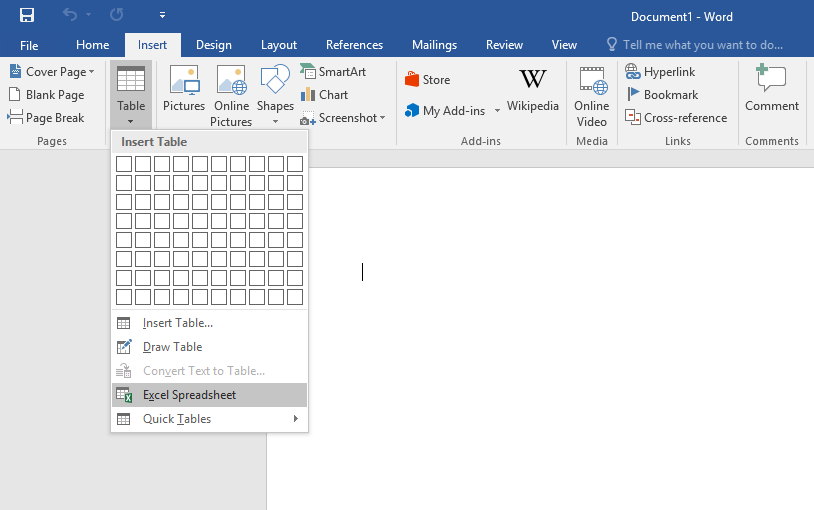Click the Tell me what you want to do box

pos(696,45)
